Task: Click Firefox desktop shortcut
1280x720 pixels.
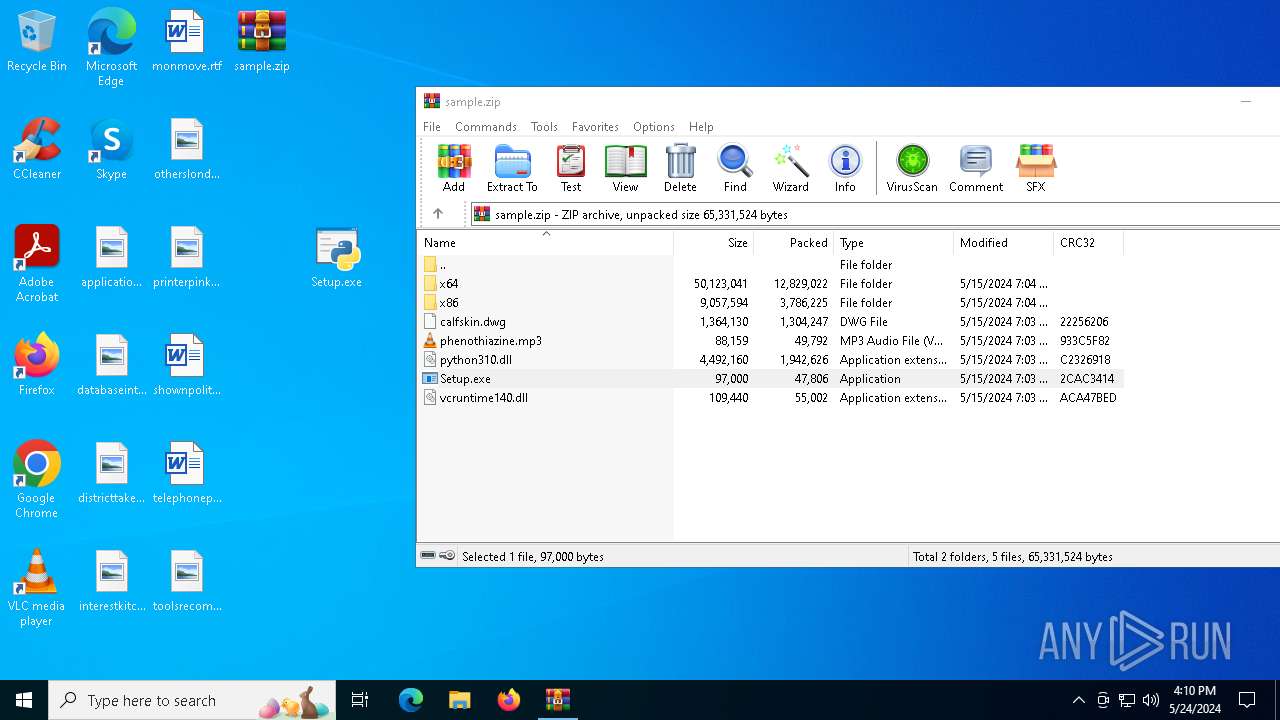Action: point(37,365)
